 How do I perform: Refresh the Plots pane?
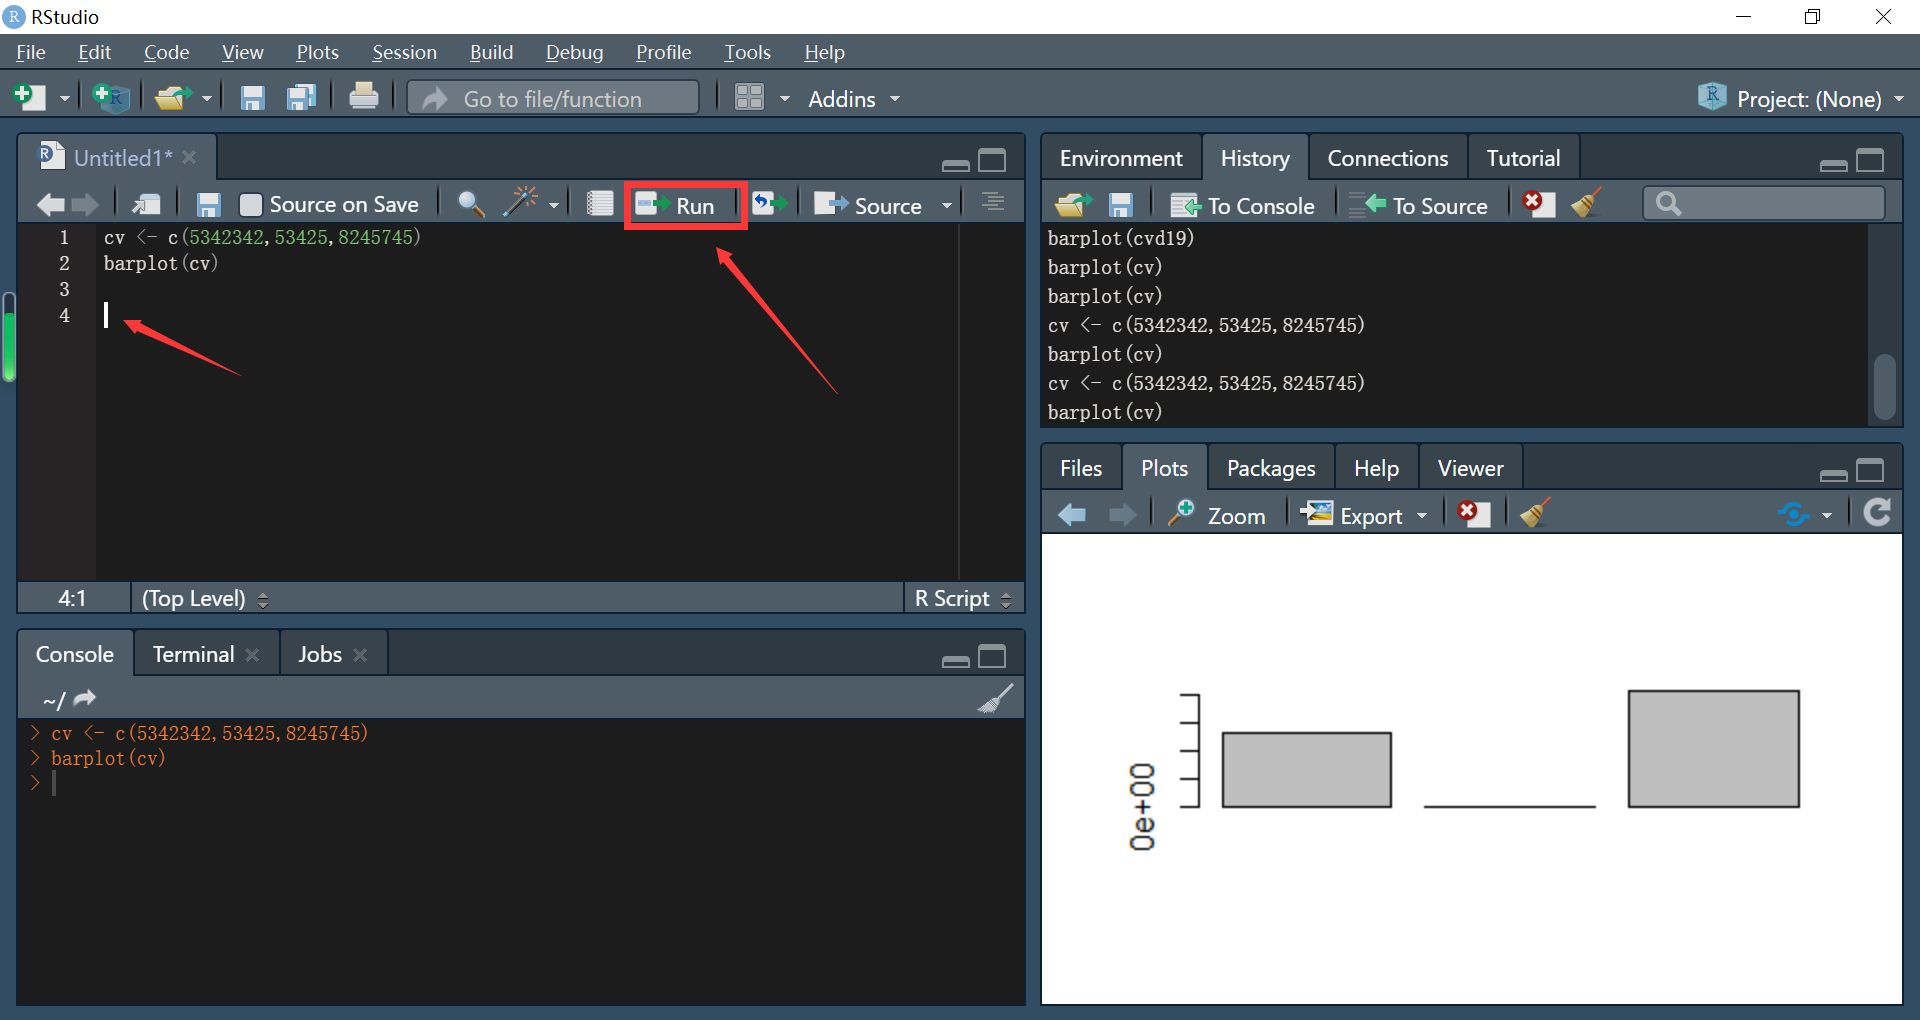coord(1877,513)
